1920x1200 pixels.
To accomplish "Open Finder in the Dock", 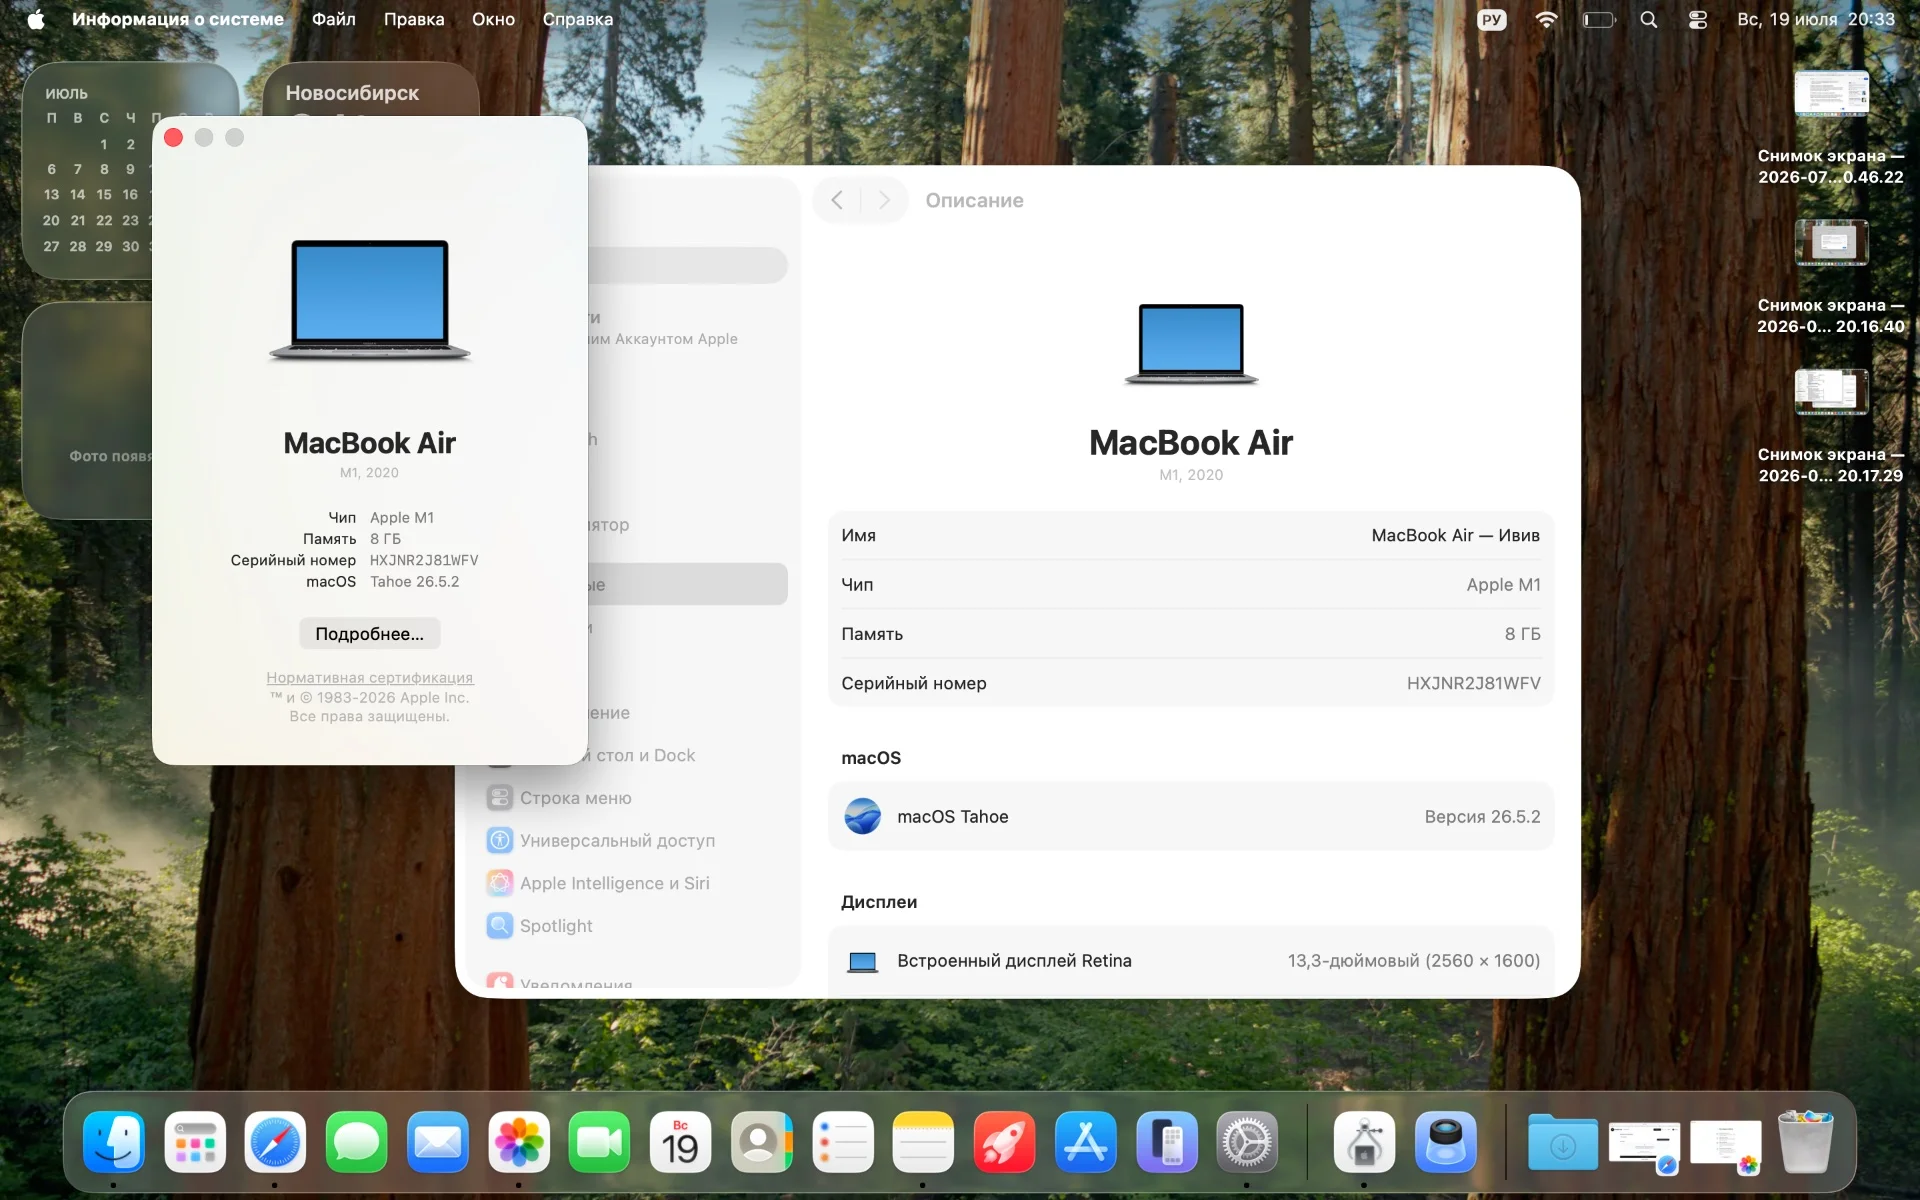I will (114, 1141).
